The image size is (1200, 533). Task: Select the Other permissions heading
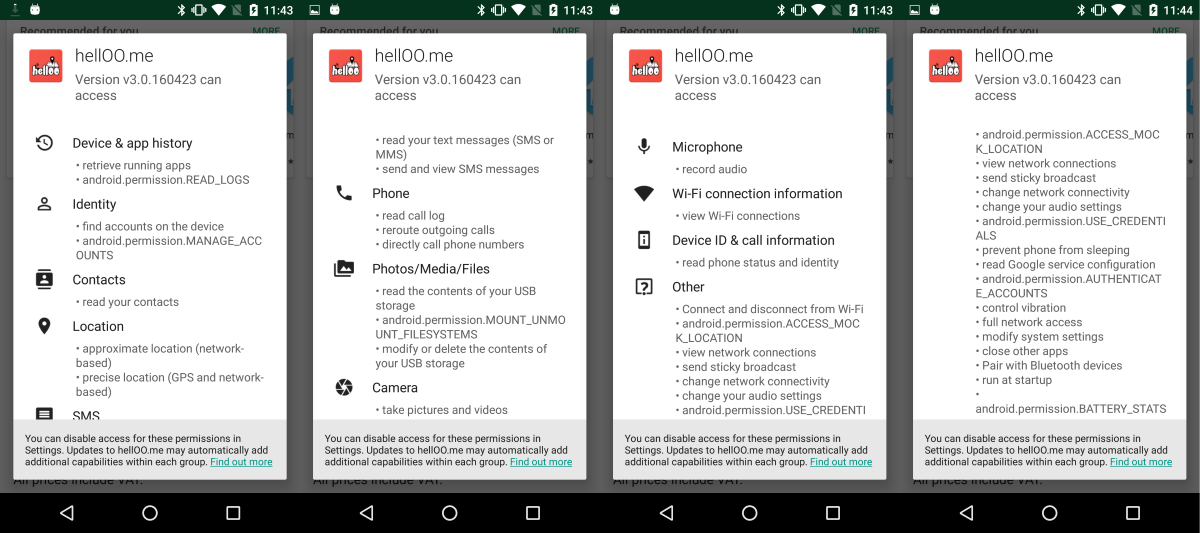tap(688, 287)
